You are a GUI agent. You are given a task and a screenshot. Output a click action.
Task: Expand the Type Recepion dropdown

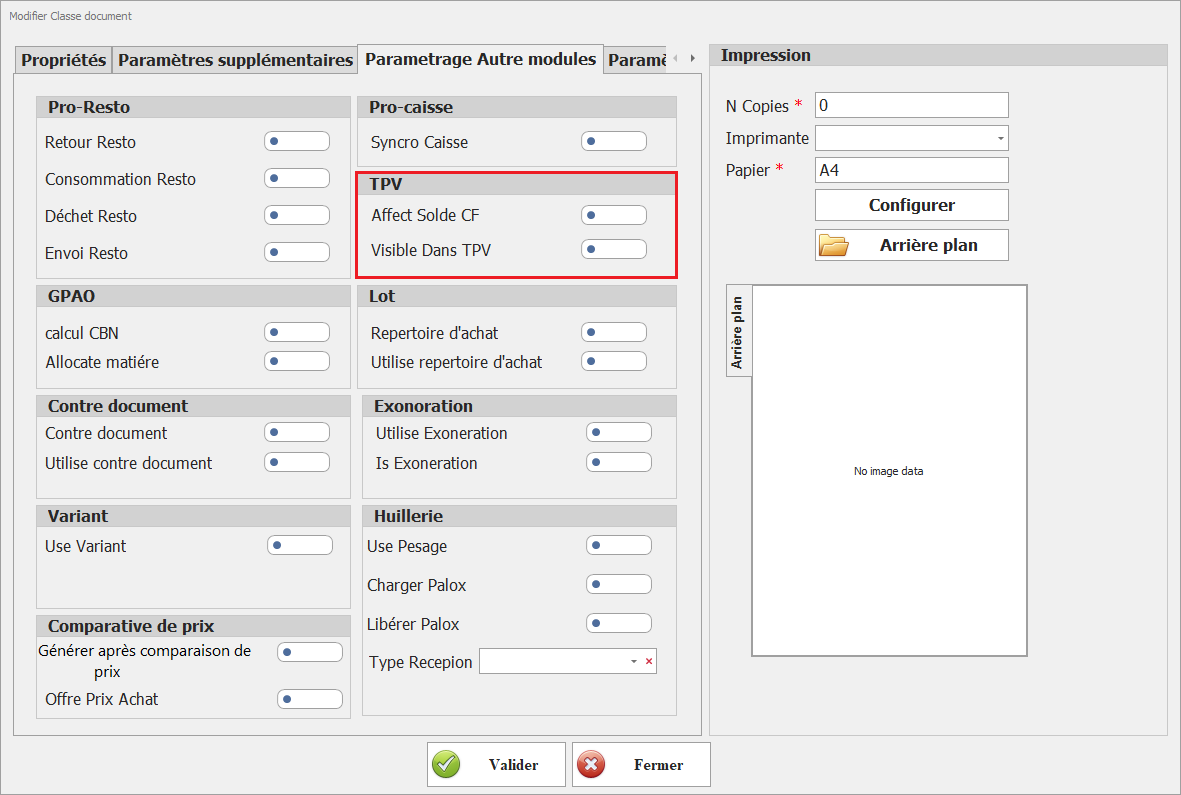633,662
